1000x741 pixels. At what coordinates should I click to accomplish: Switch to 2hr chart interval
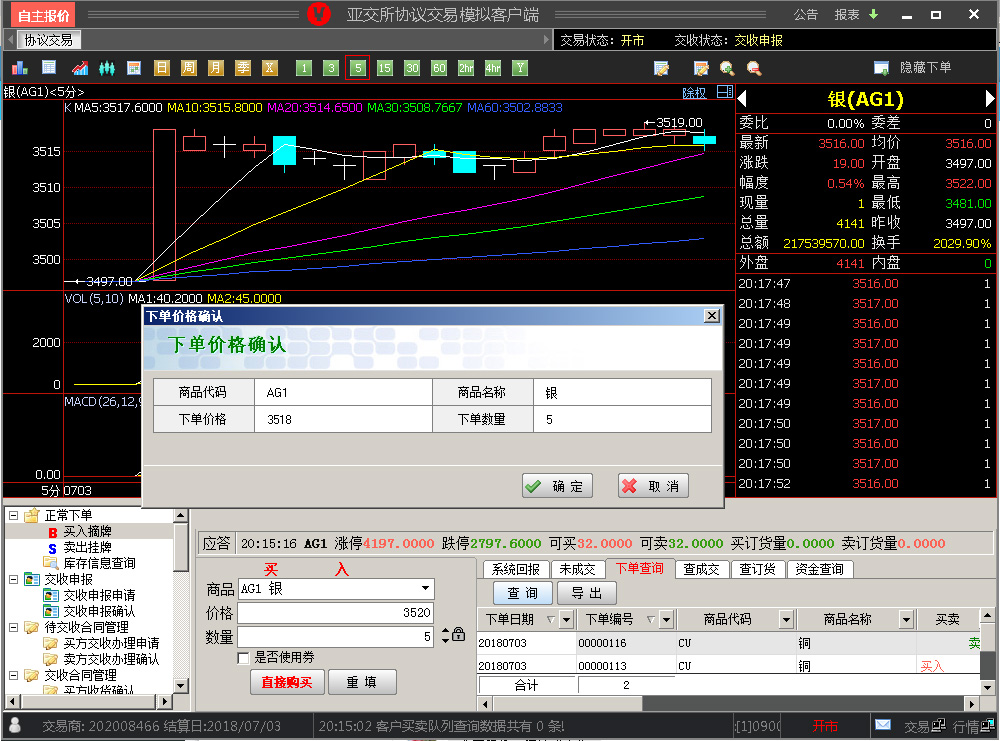coord(466,68)
